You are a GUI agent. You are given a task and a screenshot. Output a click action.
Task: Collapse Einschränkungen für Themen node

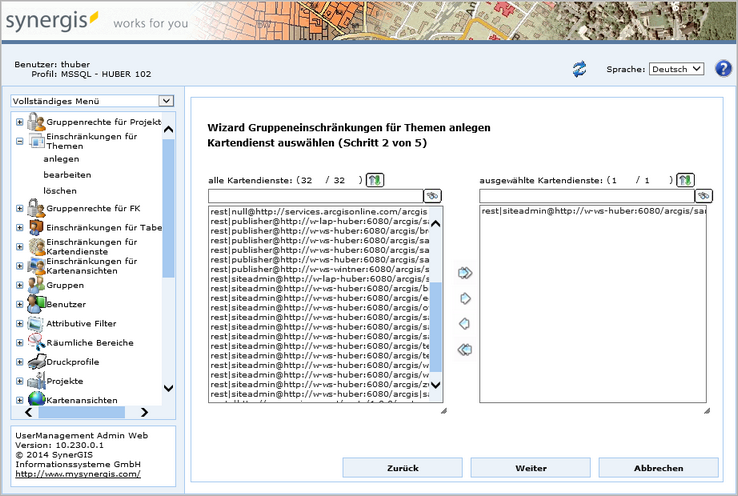click(20, 141)
